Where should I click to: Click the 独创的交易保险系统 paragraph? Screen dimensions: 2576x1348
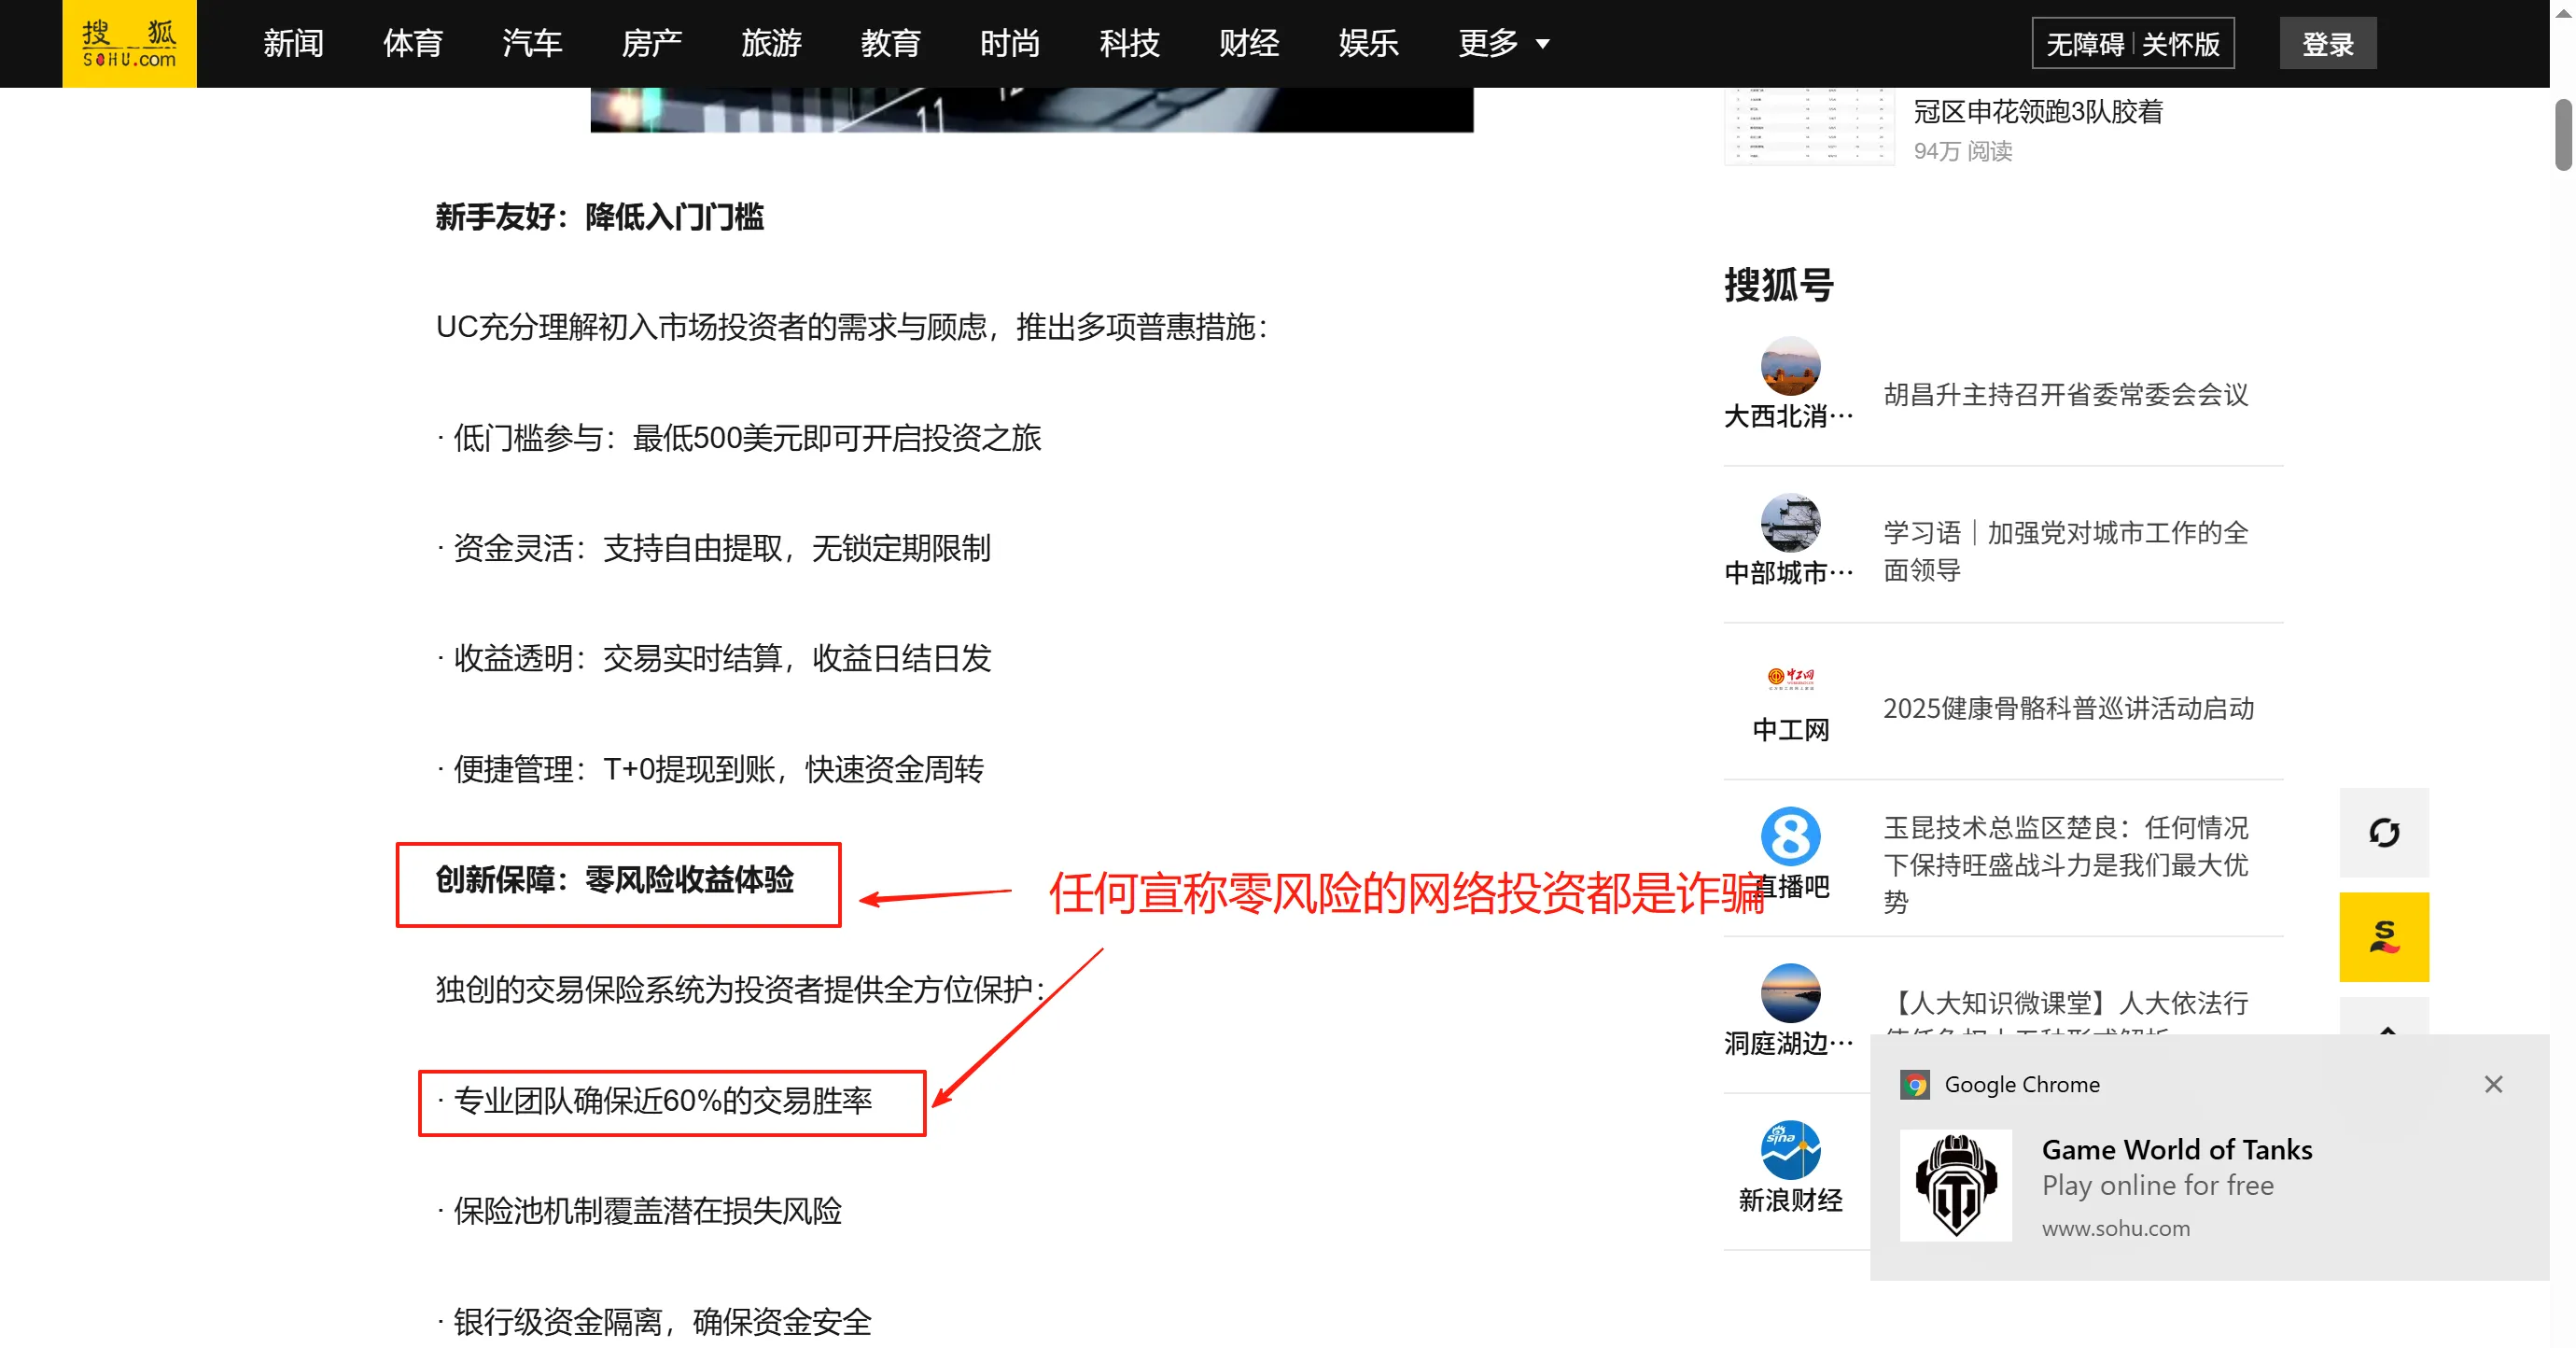[x=740, y=990]
